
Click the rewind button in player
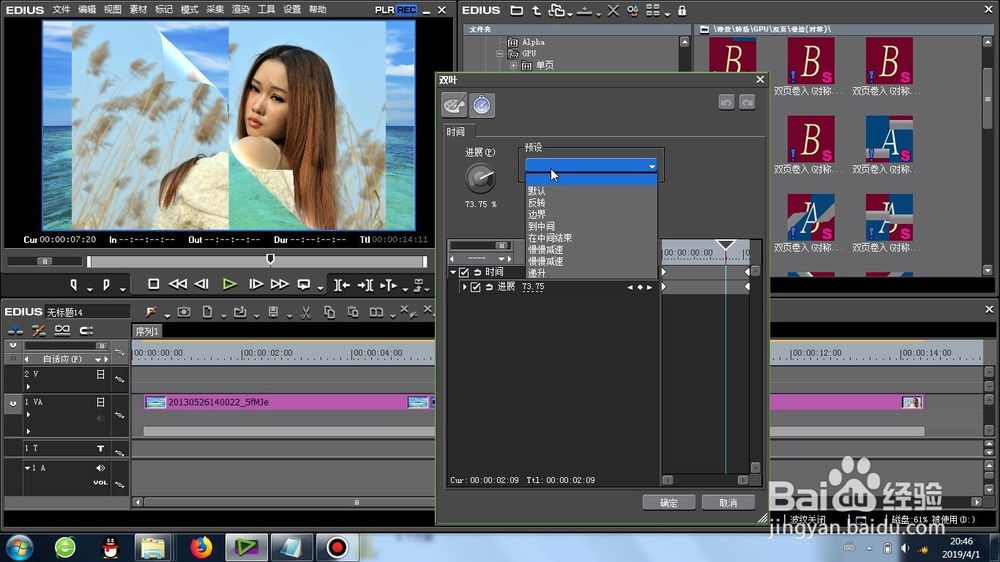coord(178,284)
